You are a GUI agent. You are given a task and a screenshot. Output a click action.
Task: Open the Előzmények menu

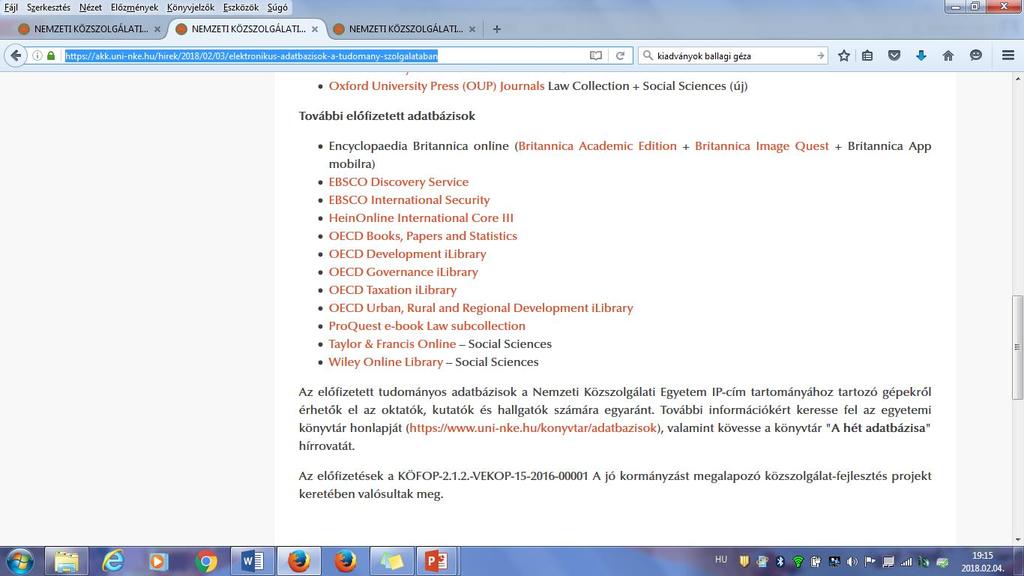click(135, 7)
